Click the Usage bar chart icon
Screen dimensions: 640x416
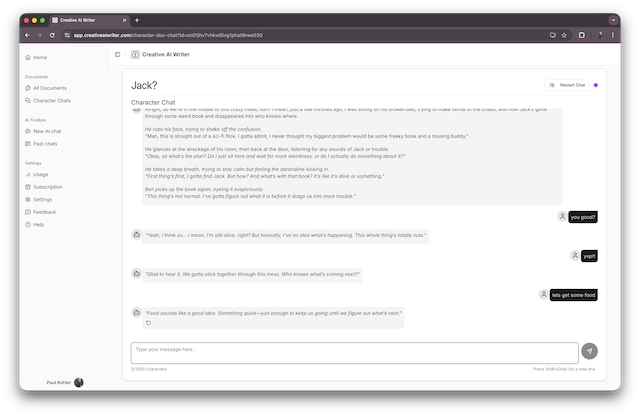(28, 174)
